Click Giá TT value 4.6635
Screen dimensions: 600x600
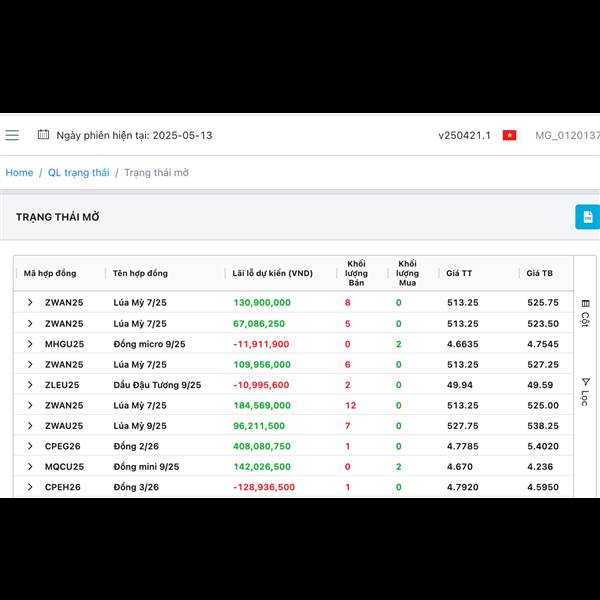coord(463,344)
